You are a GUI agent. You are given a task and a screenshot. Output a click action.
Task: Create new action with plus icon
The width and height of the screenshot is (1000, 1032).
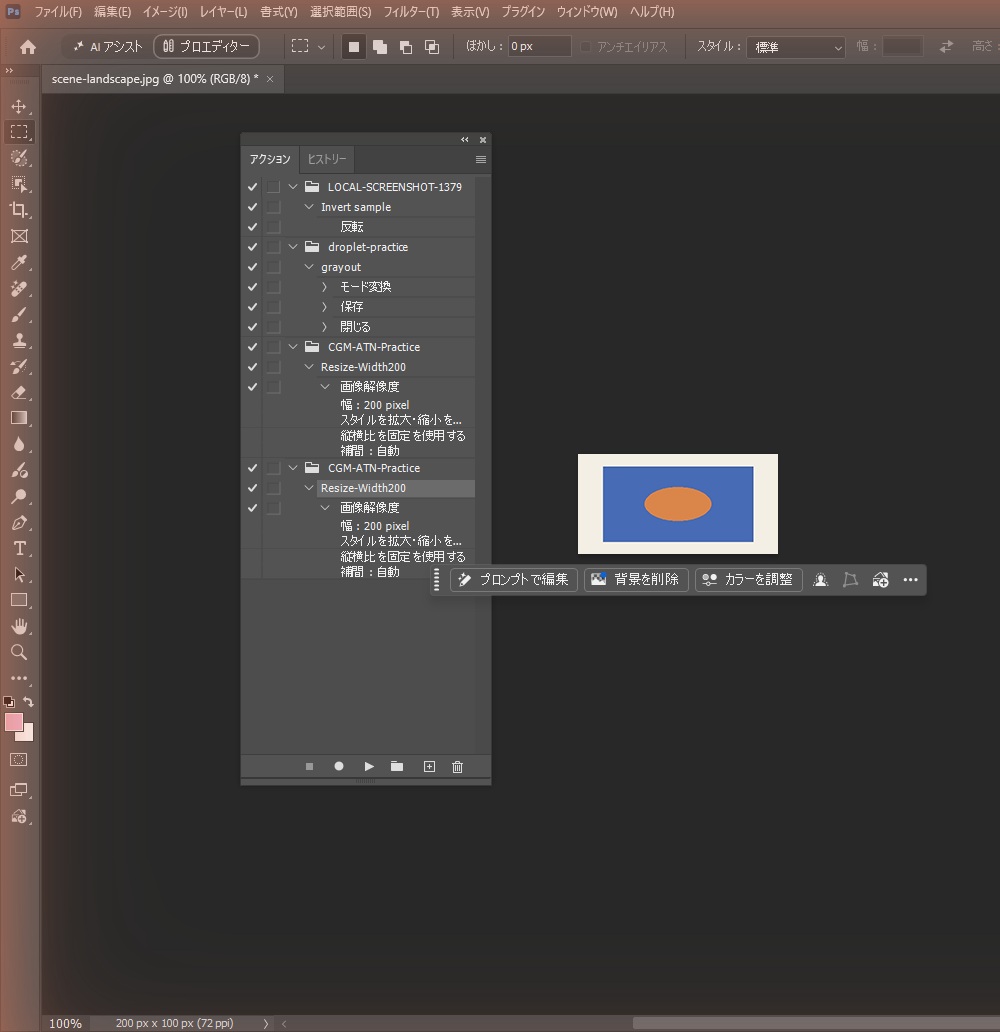click(x=429, y=767)
